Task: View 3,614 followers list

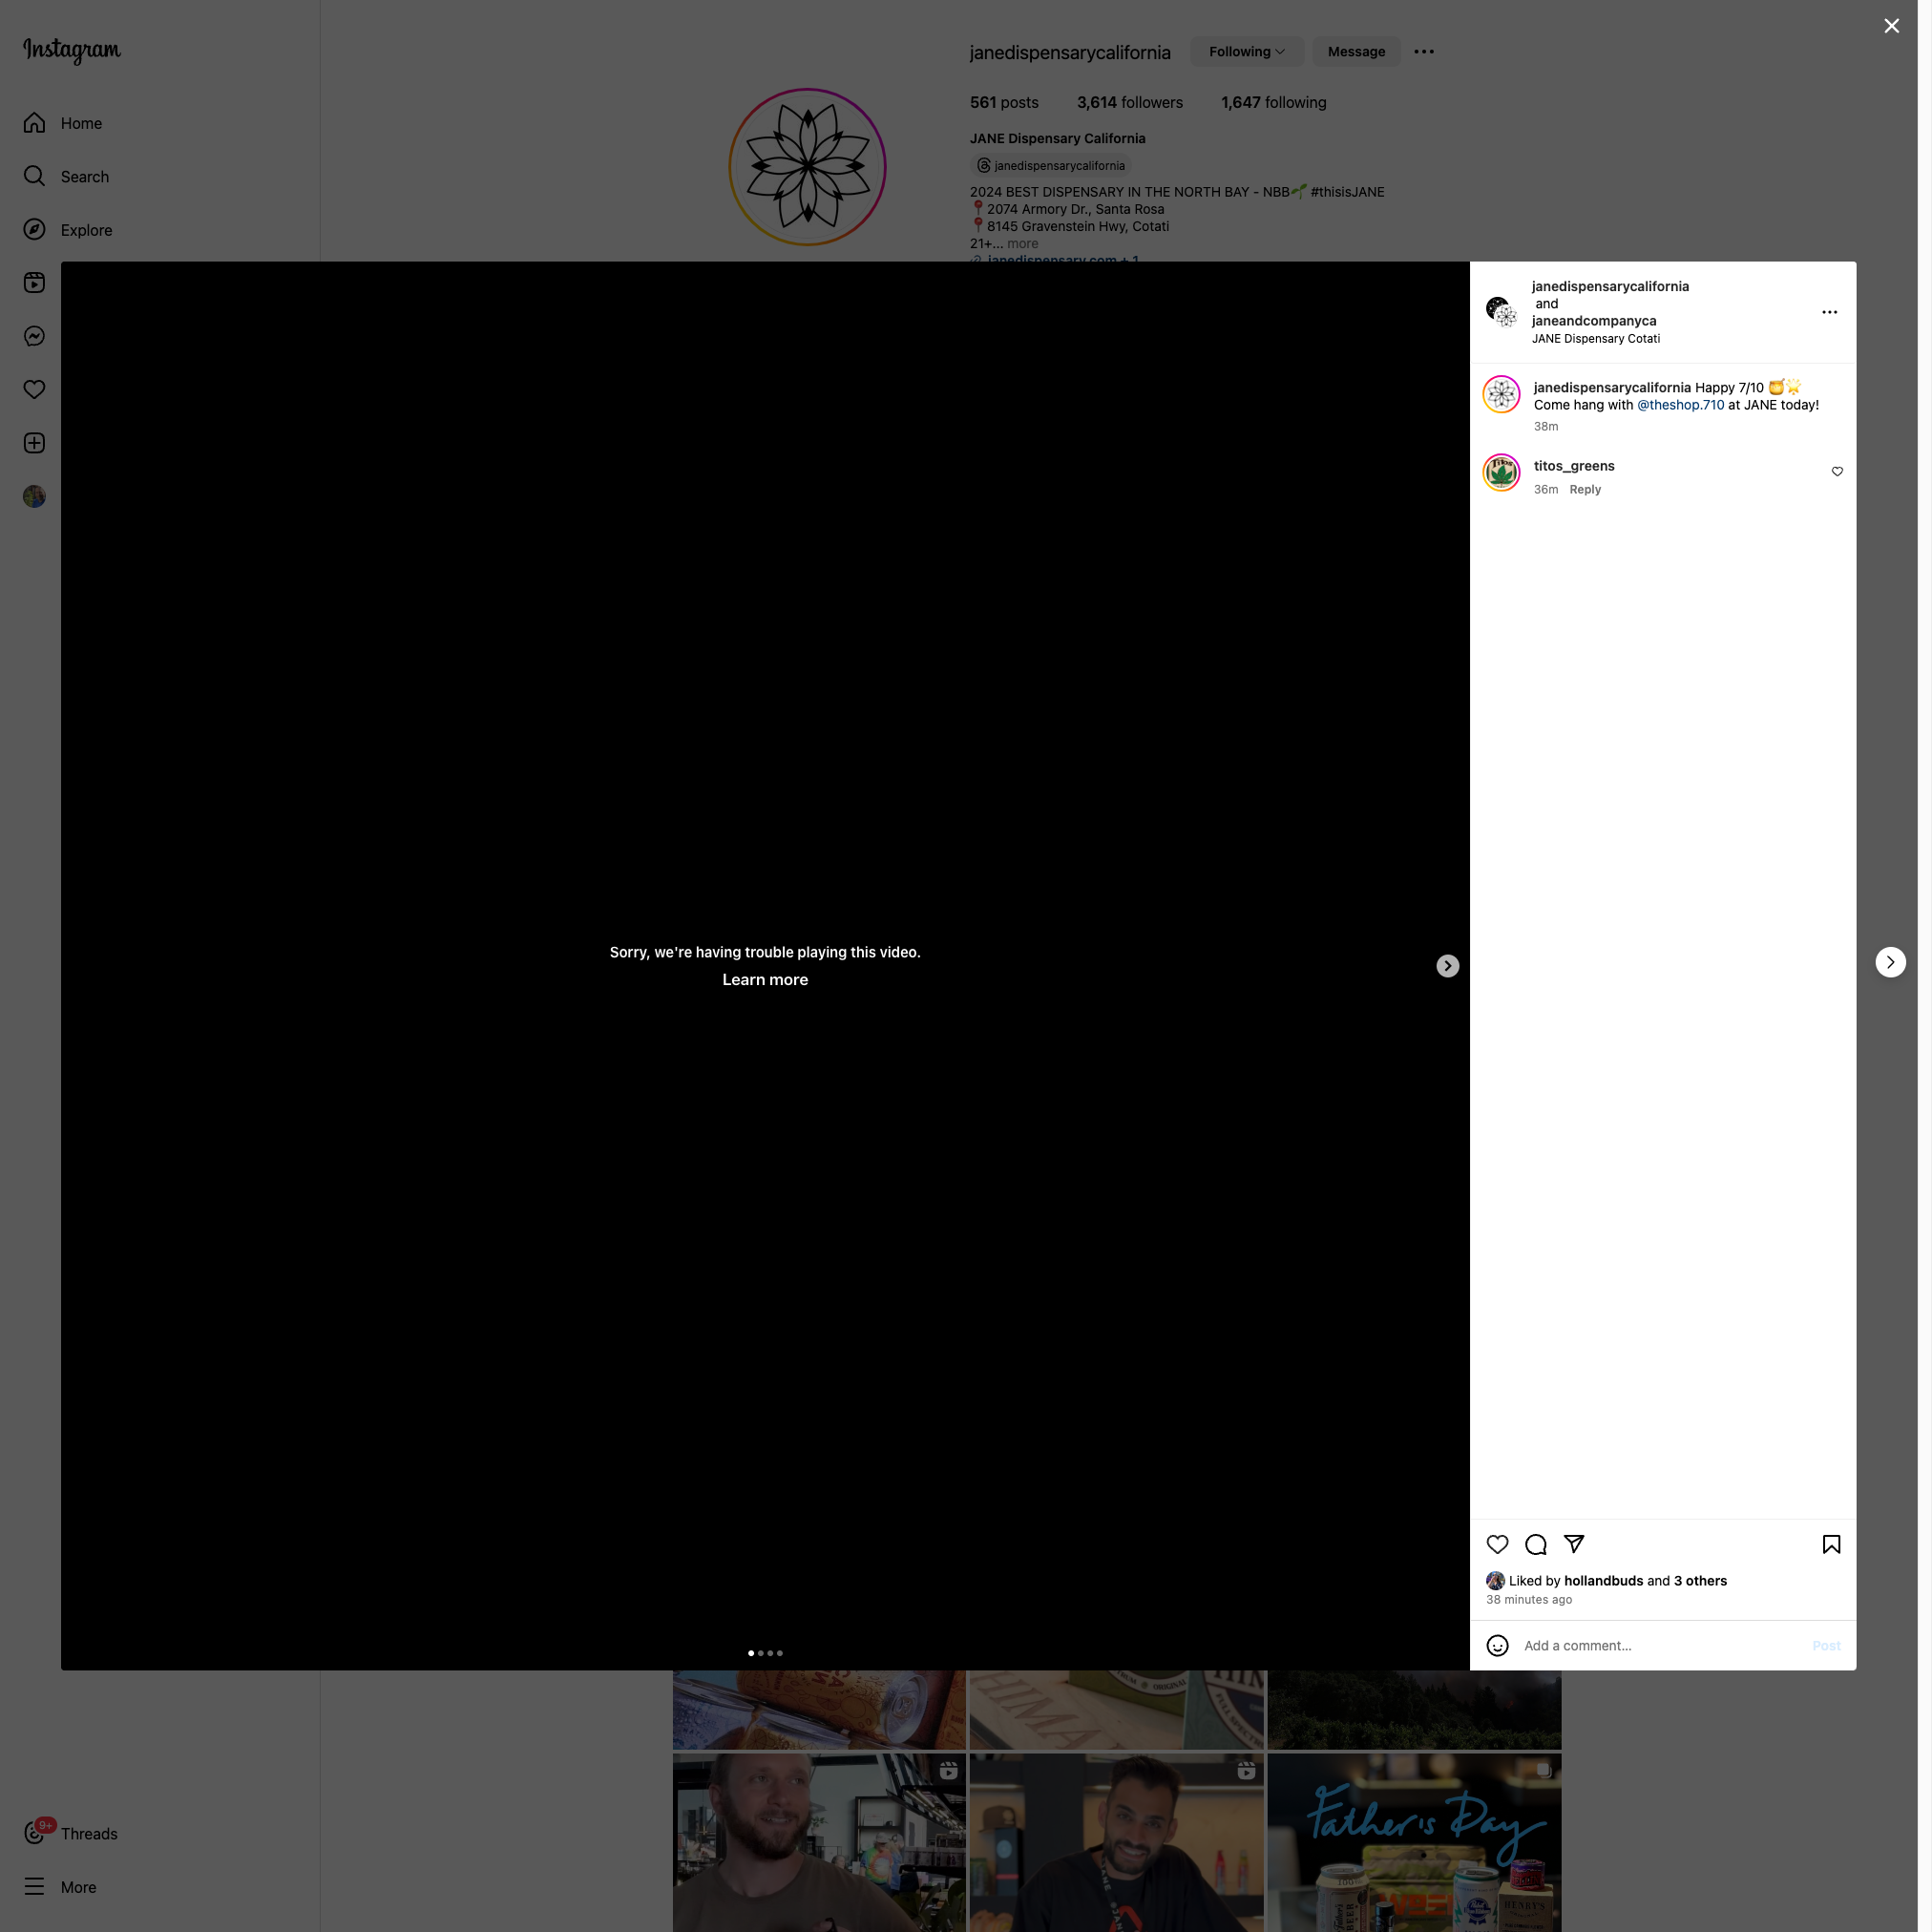Action: tap(1129, 103)
